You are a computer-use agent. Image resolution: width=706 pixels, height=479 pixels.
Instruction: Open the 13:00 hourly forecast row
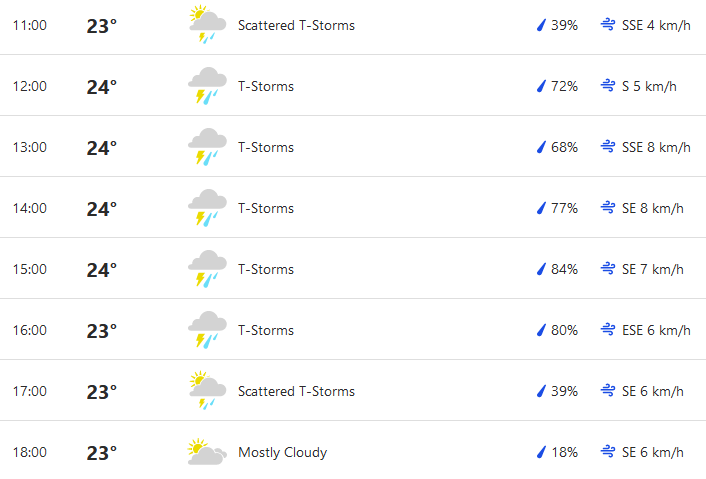click(x=353, y=146)
